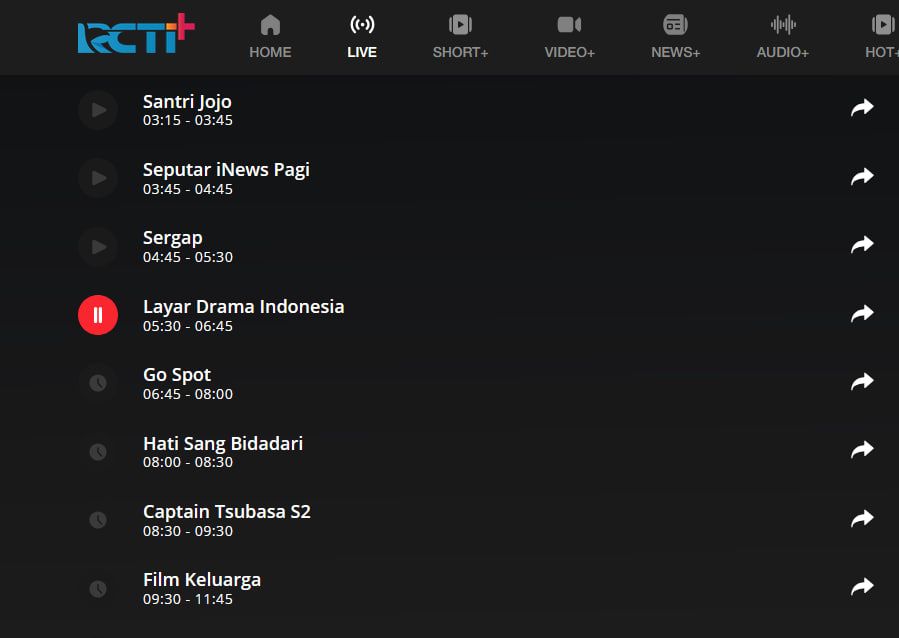Share the Santri Jojo program

(861, 108)
